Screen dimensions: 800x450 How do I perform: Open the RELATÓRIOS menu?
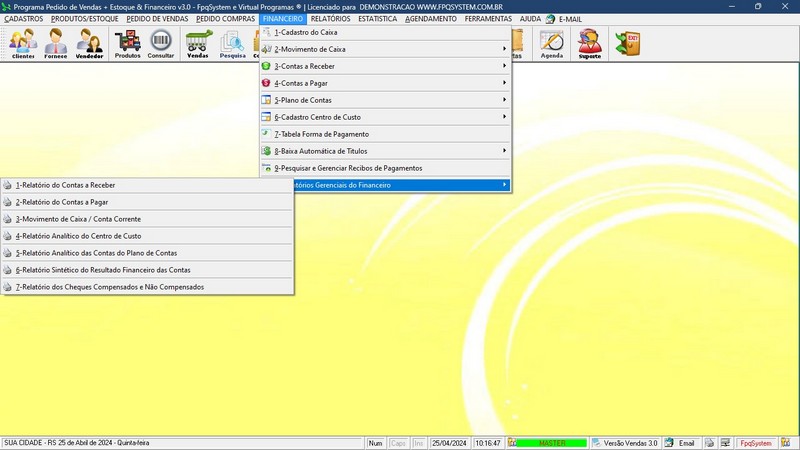point(331,19)
